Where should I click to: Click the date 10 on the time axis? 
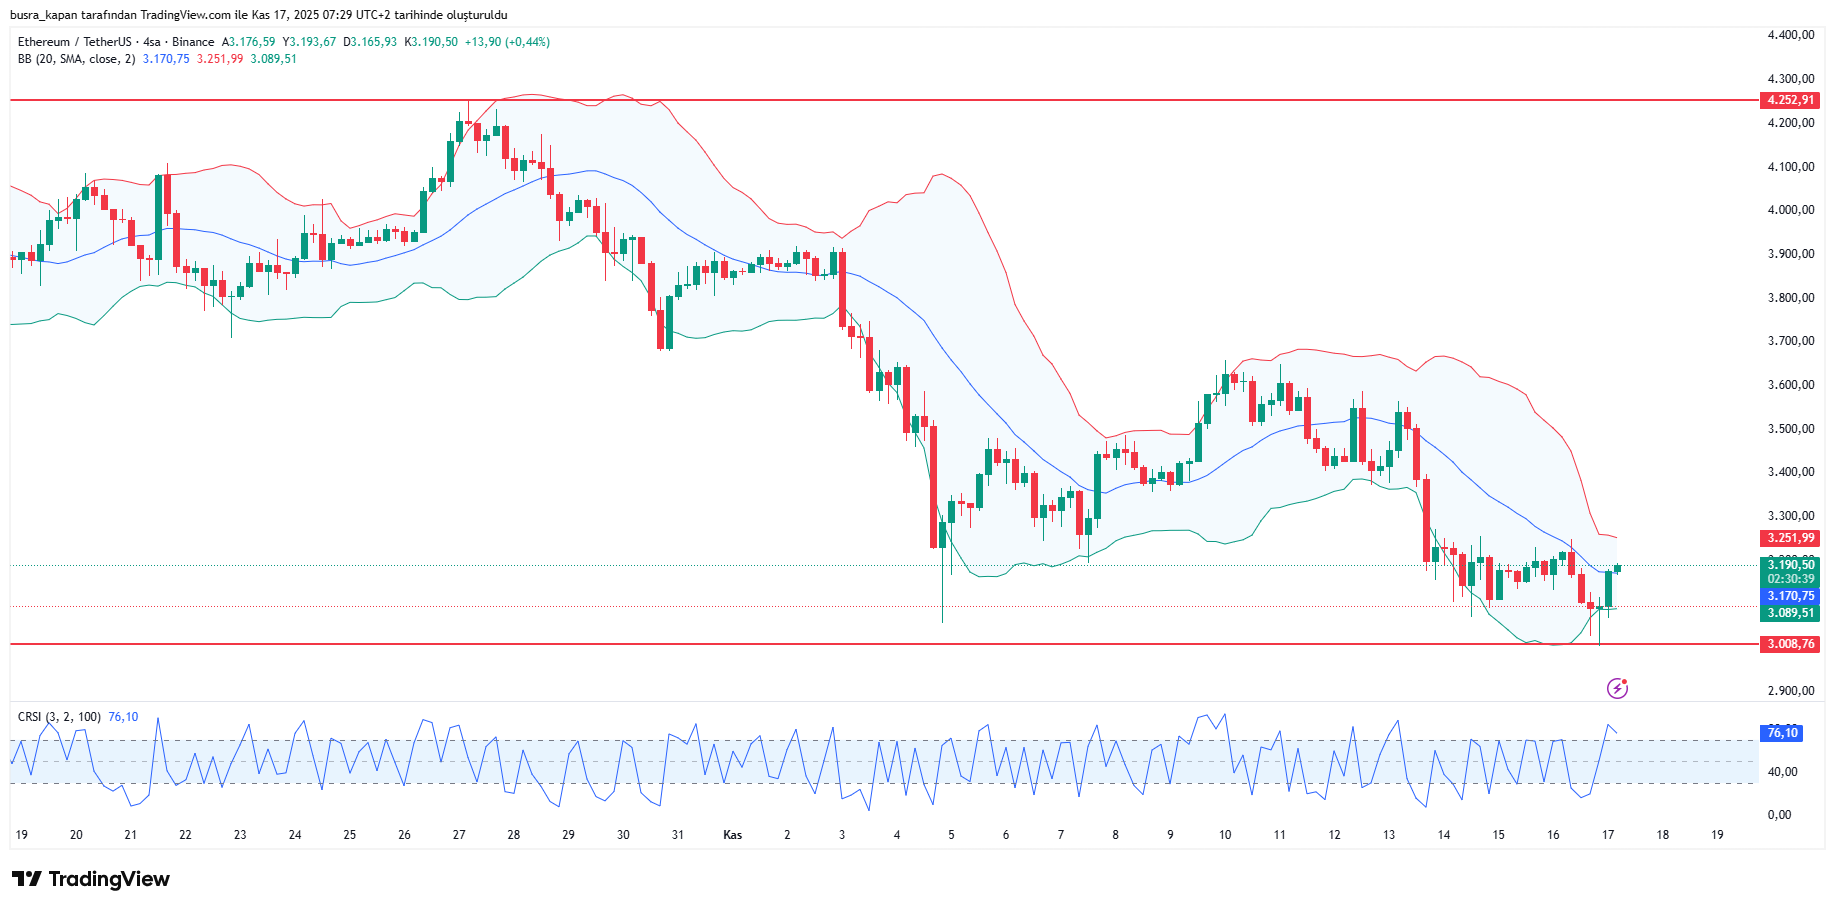coord(1224,835)
